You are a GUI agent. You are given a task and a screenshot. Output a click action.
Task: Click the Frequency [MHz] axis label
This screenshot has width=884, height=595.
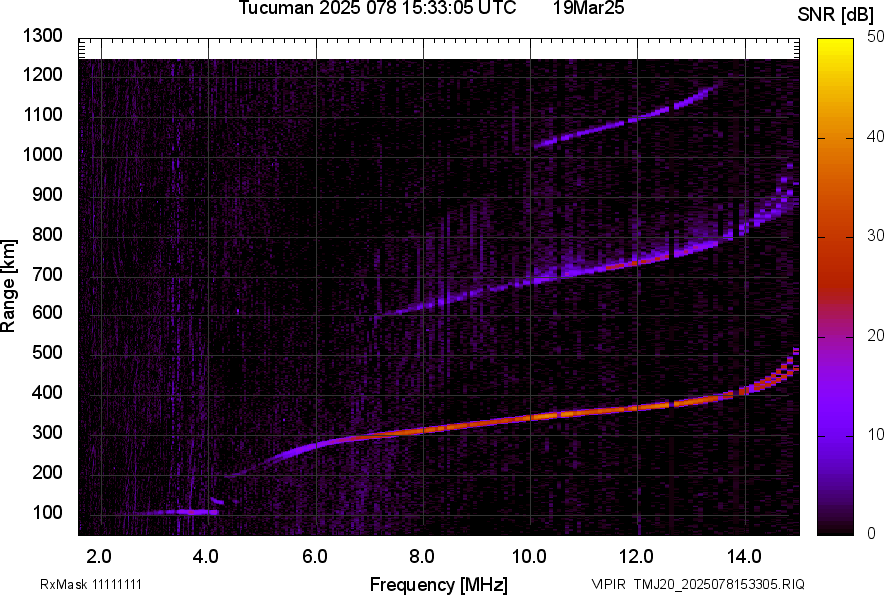point(438,584)
